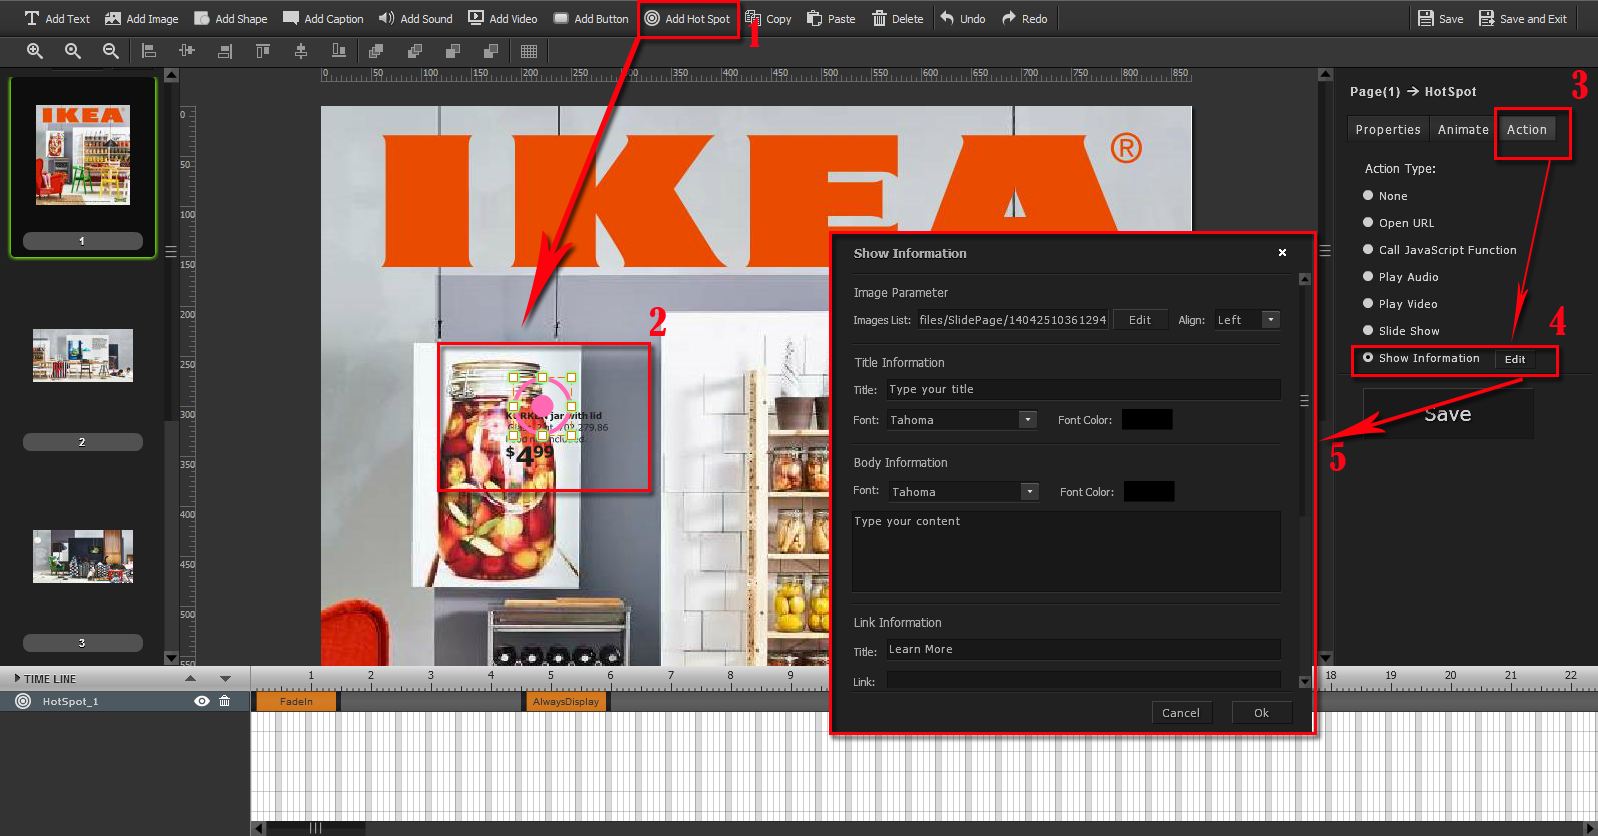Click Add Button tool
Image resolution: width=1598 pixels, height=836 pixels.
coord(590,18)
